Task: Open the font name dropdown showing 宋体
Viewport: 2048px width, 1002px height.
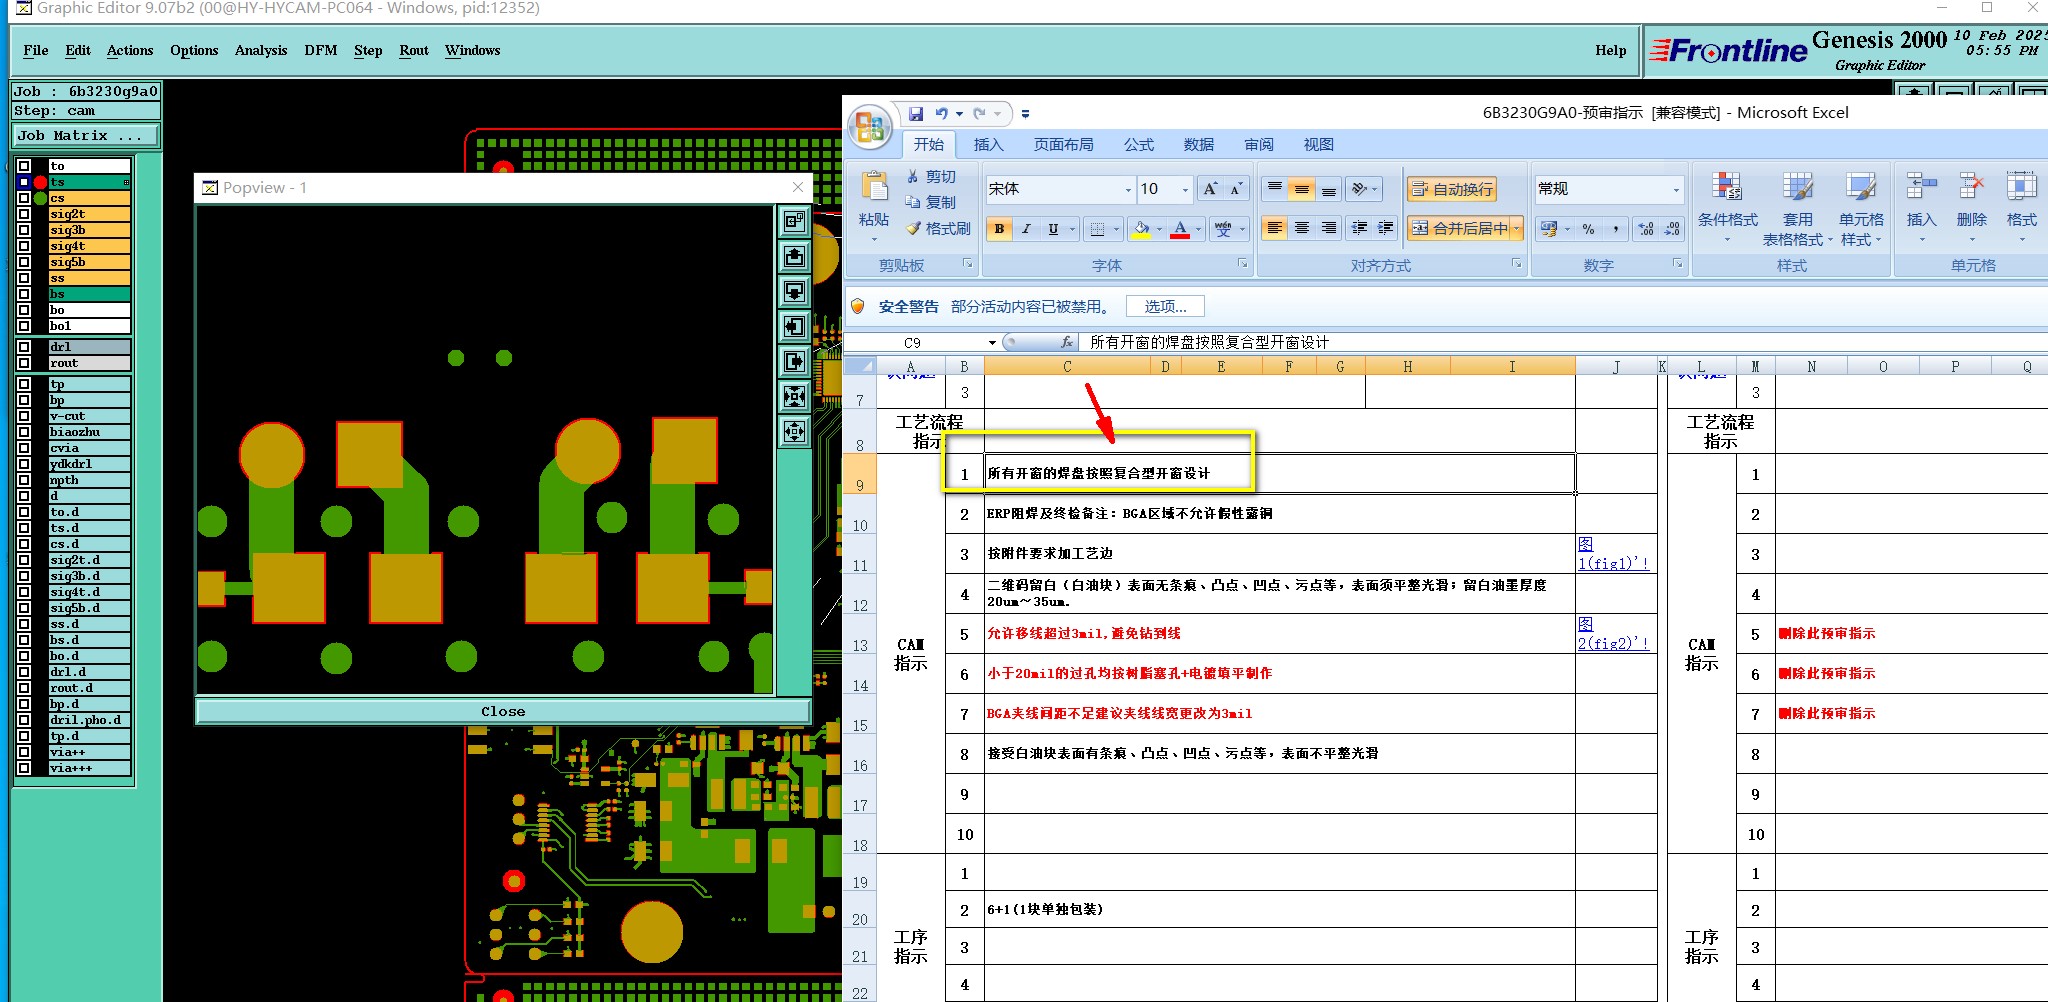Action: coord(1128,189)
